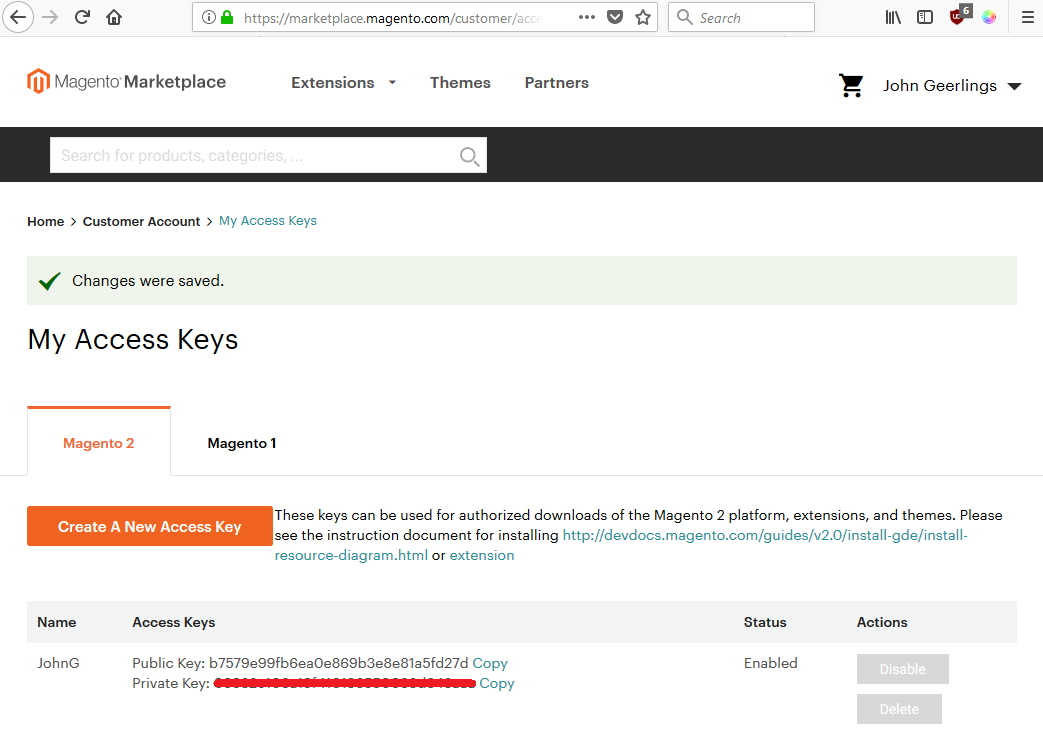The height and width of the screenshot is (743, 1043).
Task: Click the green padlock security icon
Action: tap(227, 17)
